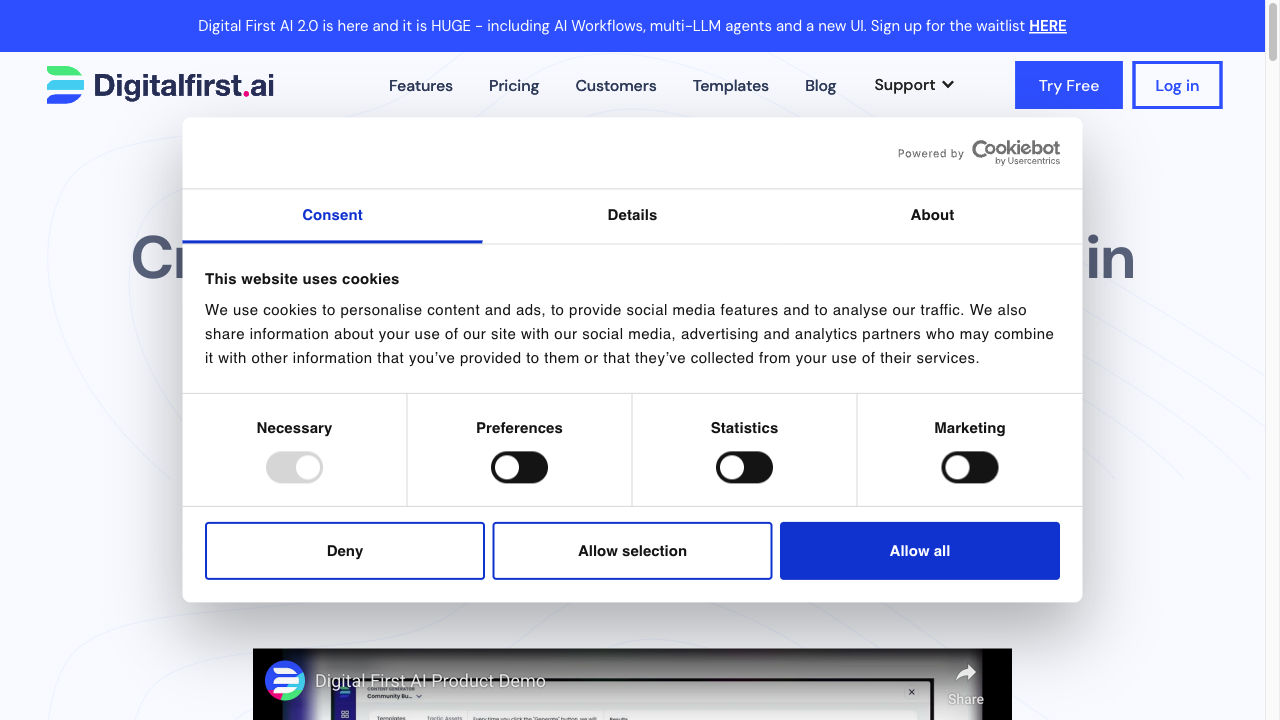Screen dimensions: 1280x720
Task: Click the product demo video thumbnail
Action: pos(632,685)
